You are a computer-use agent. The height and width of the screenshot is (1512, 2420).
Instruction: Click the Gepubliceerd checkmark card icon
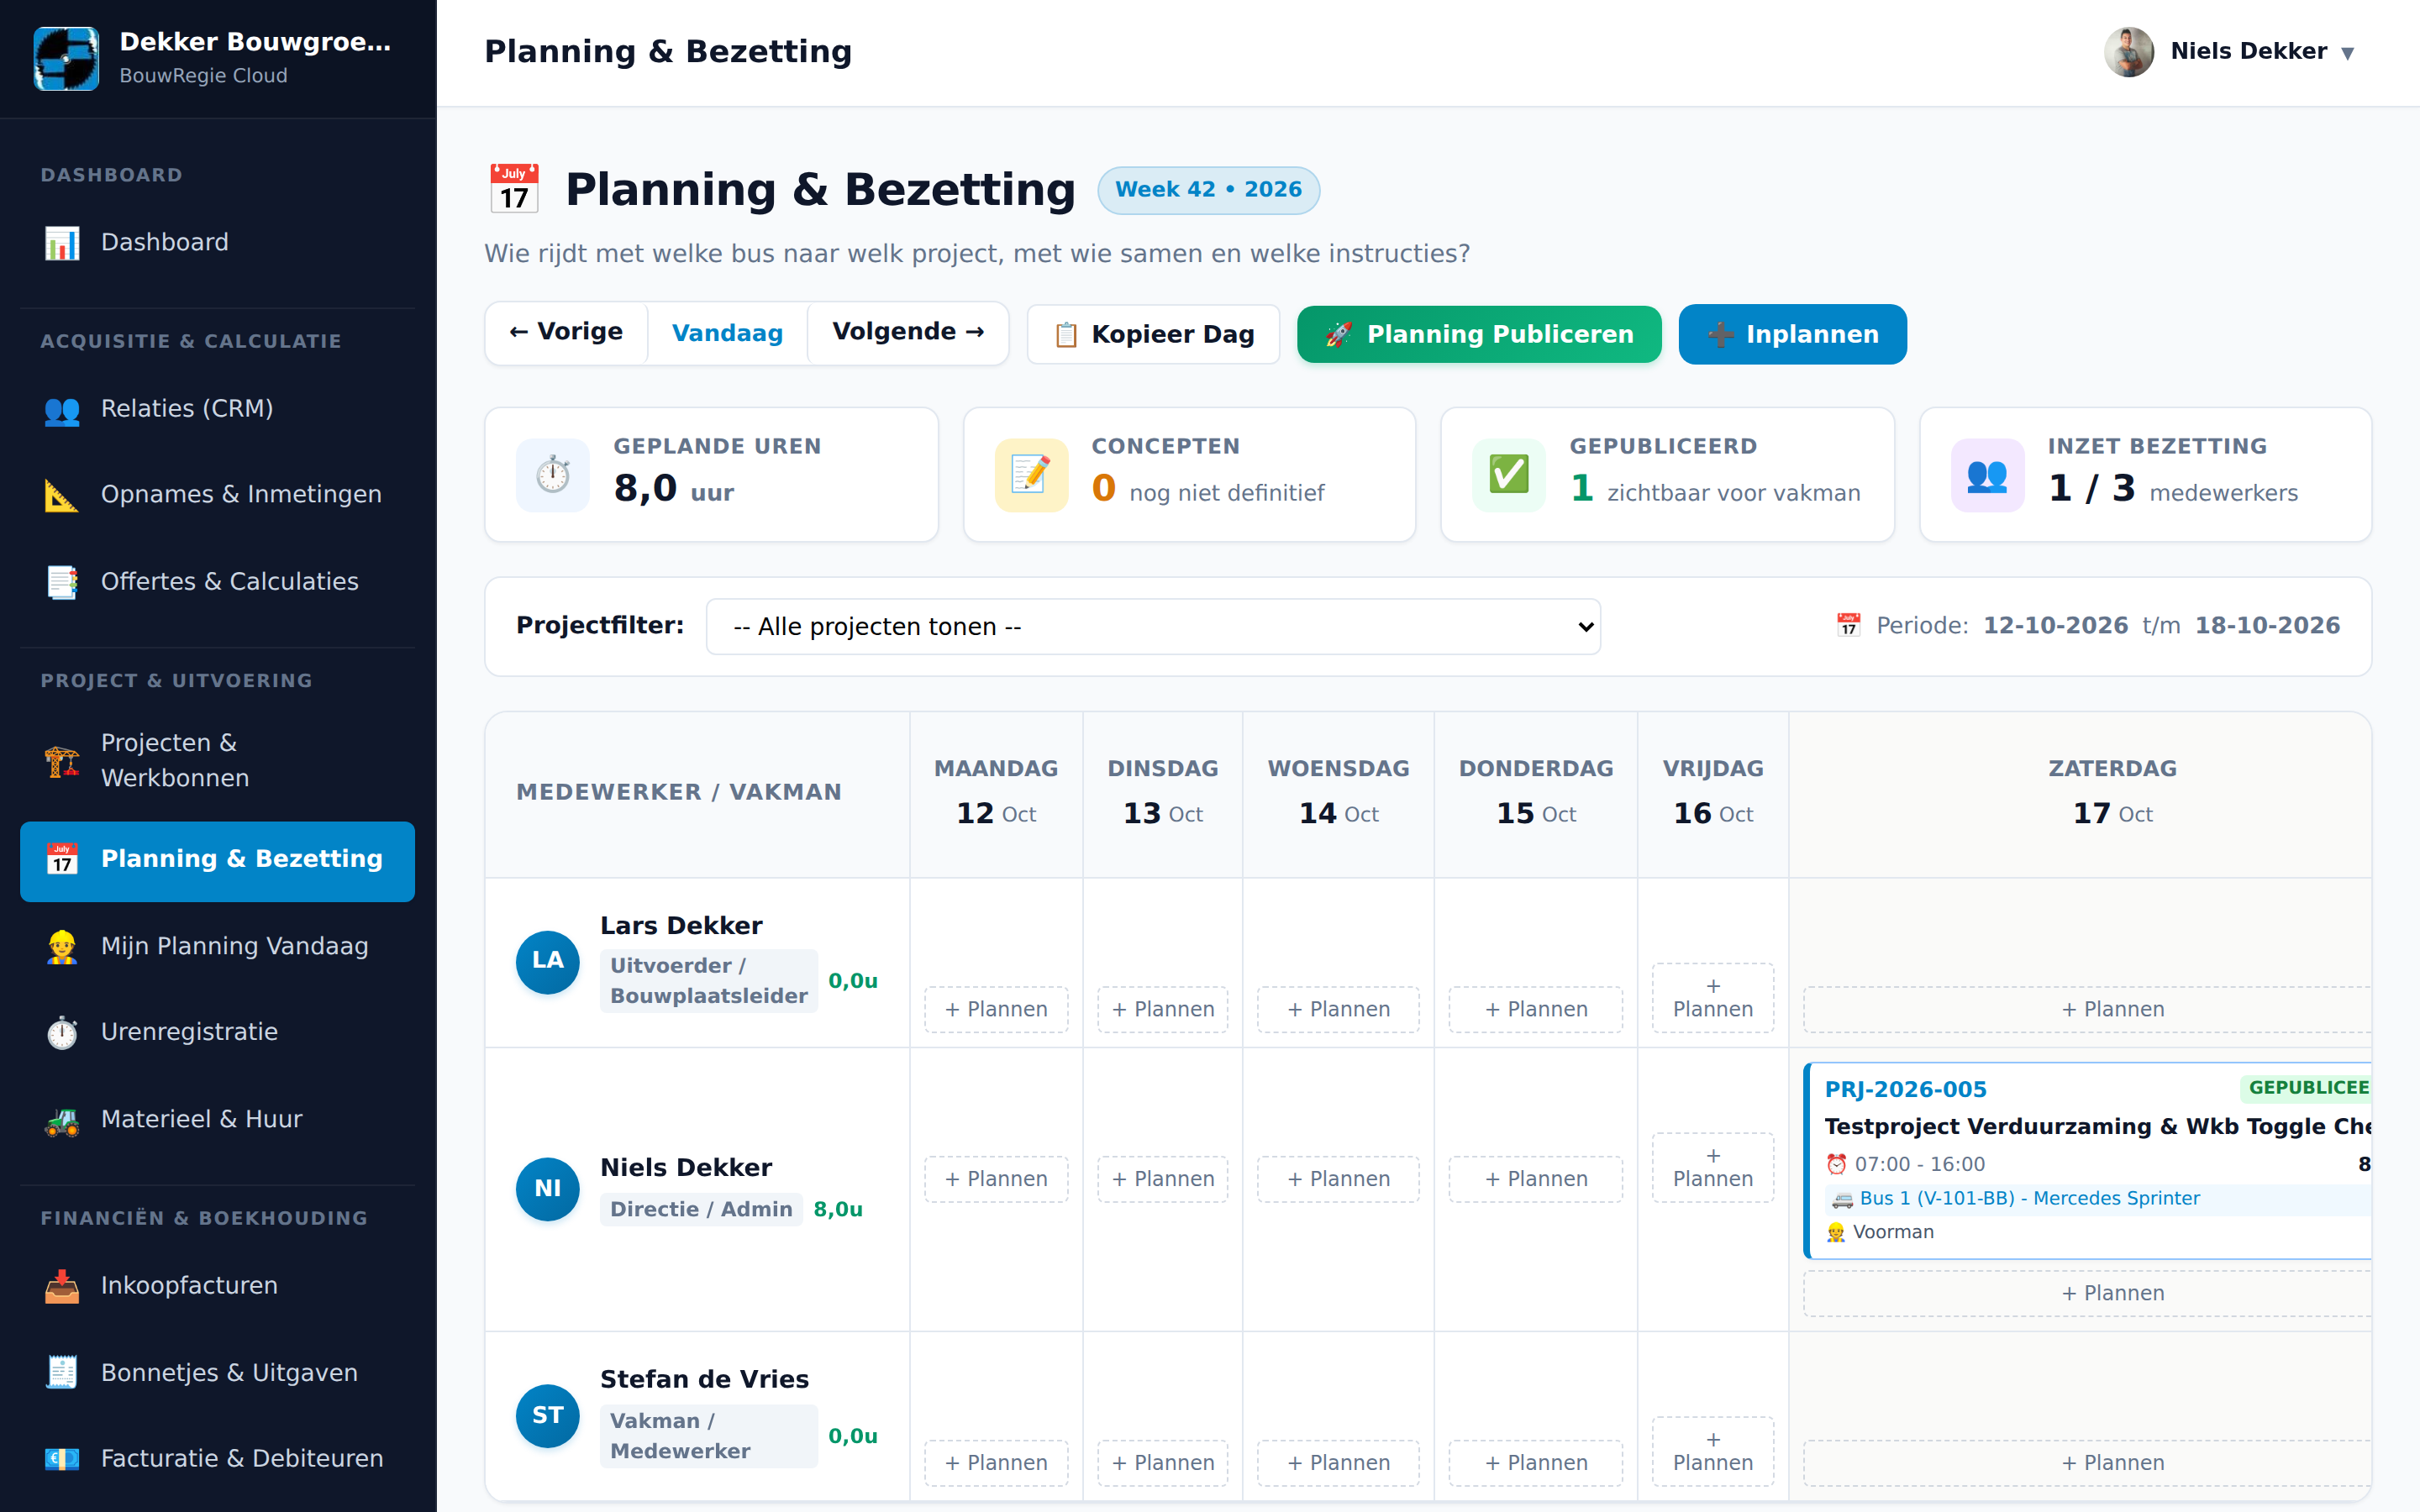1509,475
